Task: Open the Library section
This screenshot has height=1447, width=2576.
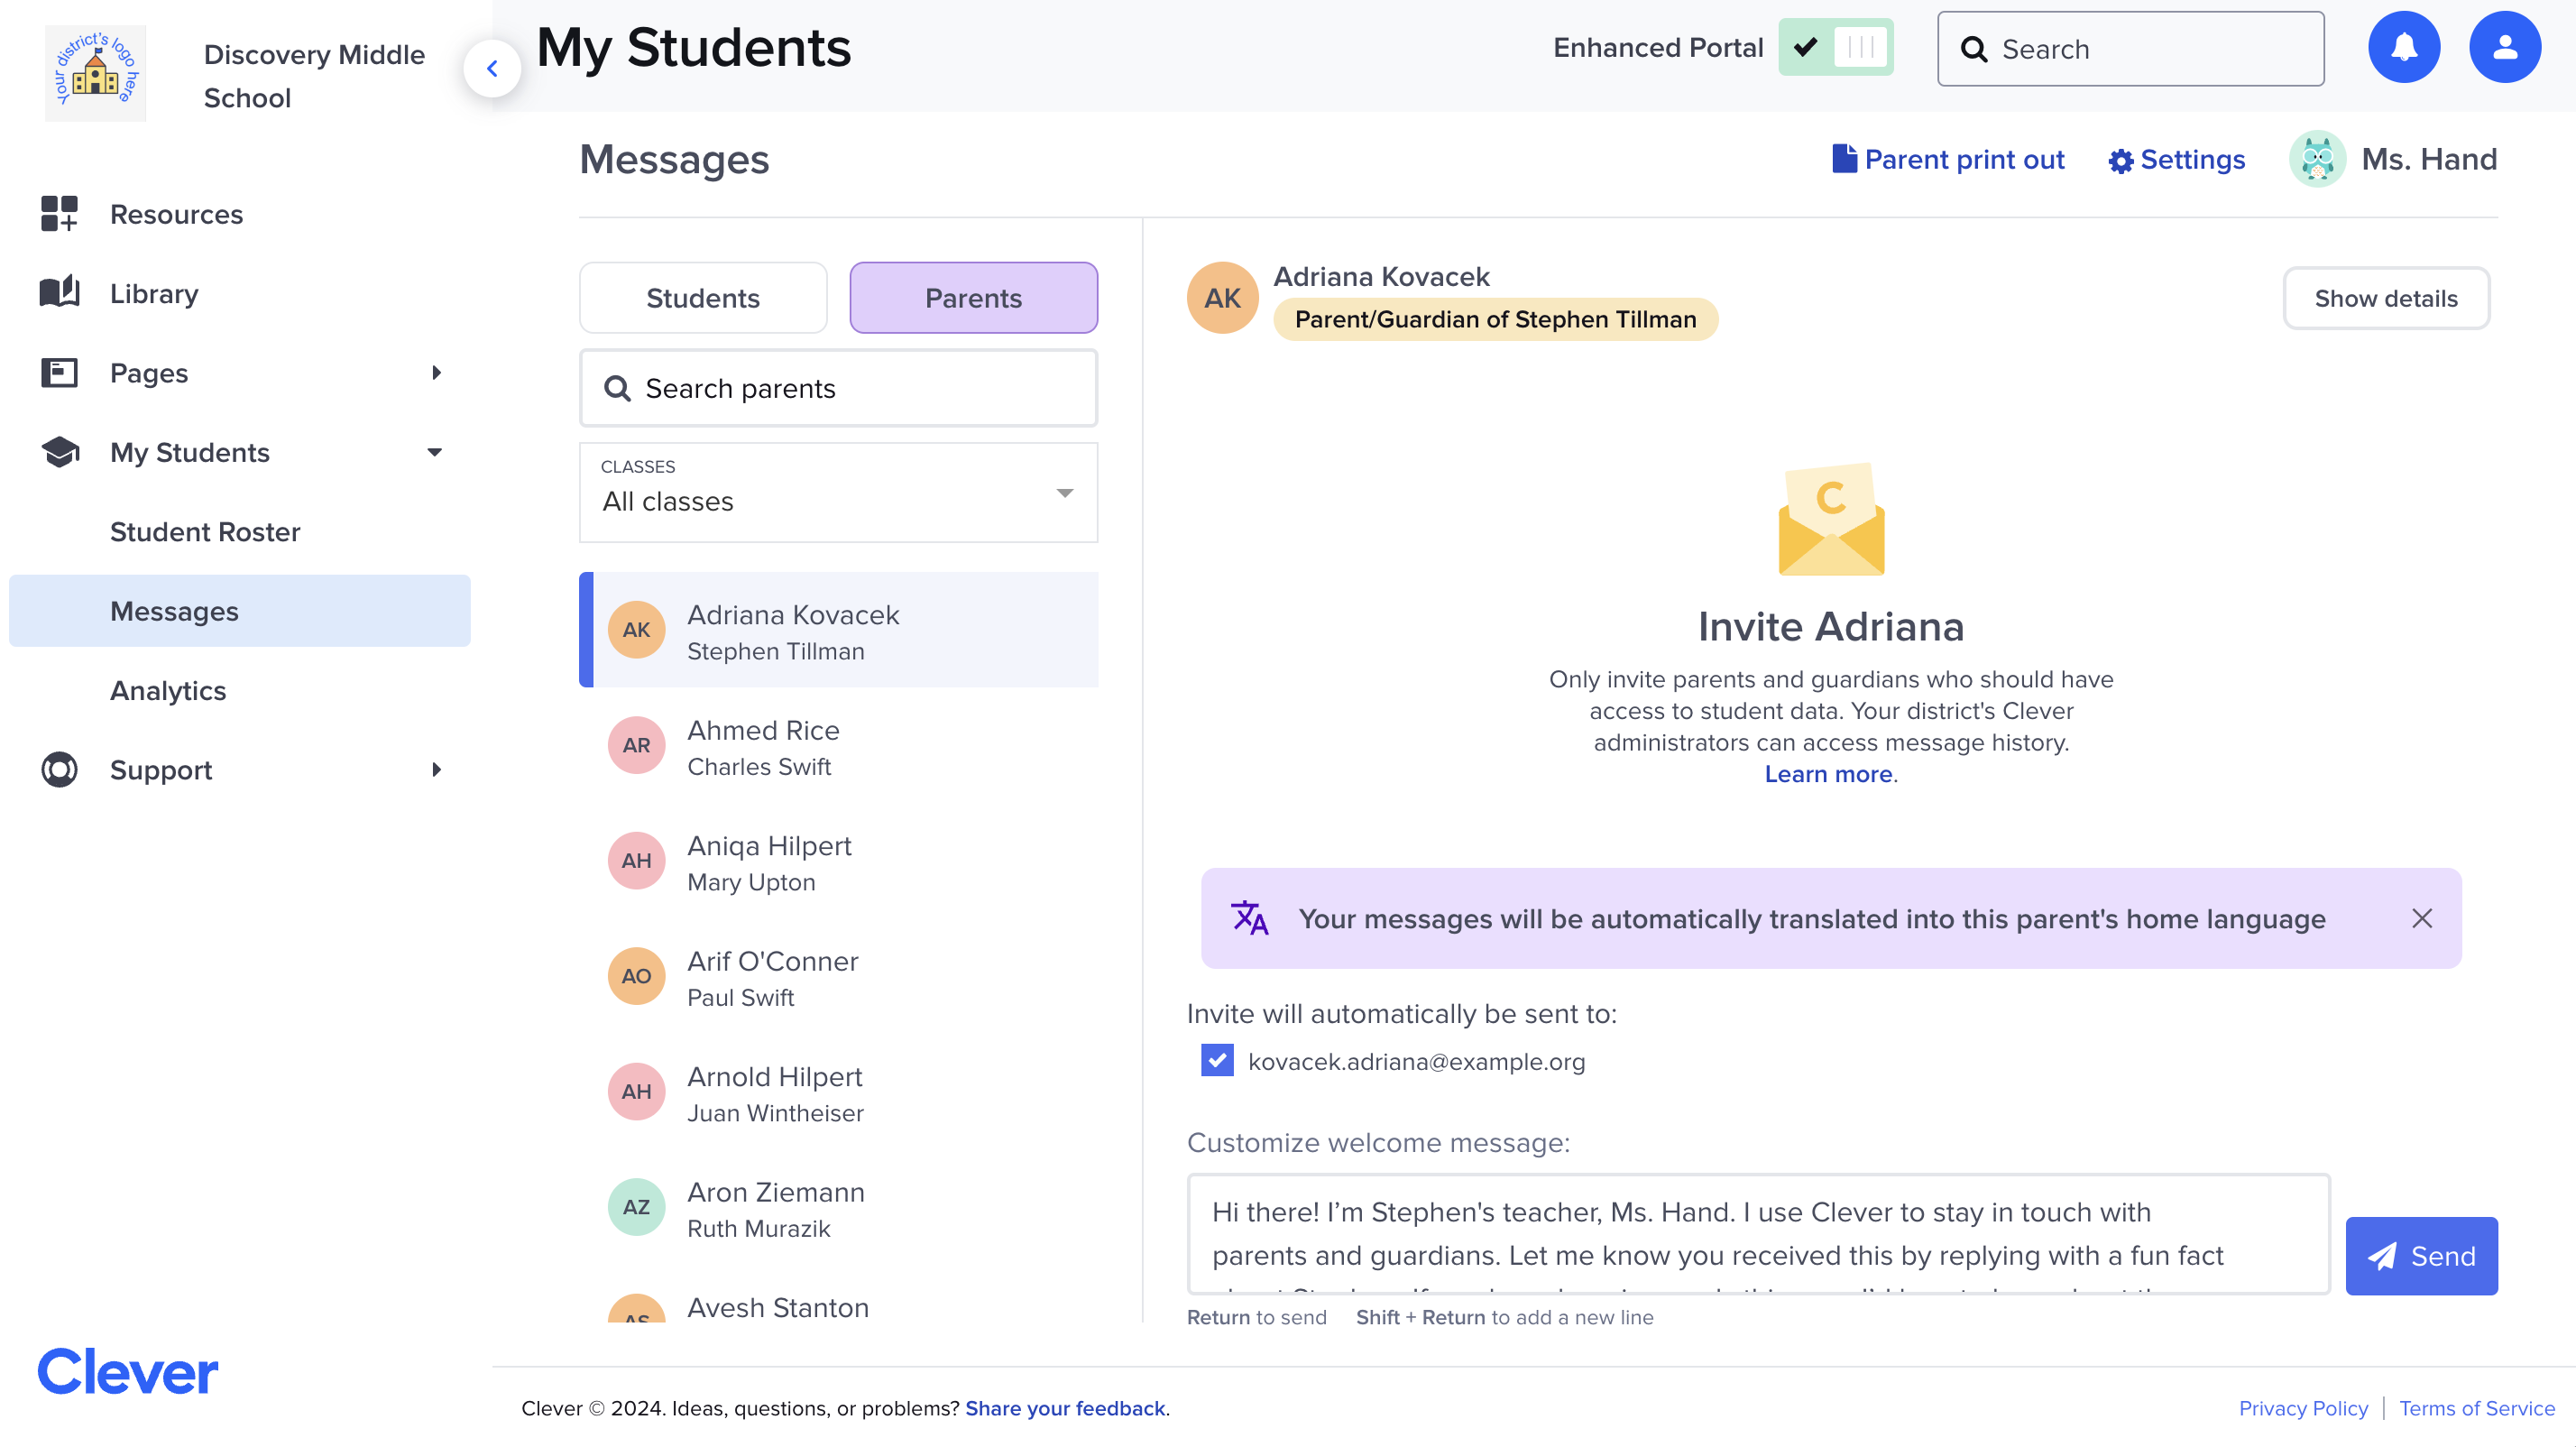Action: pos(155,293)
